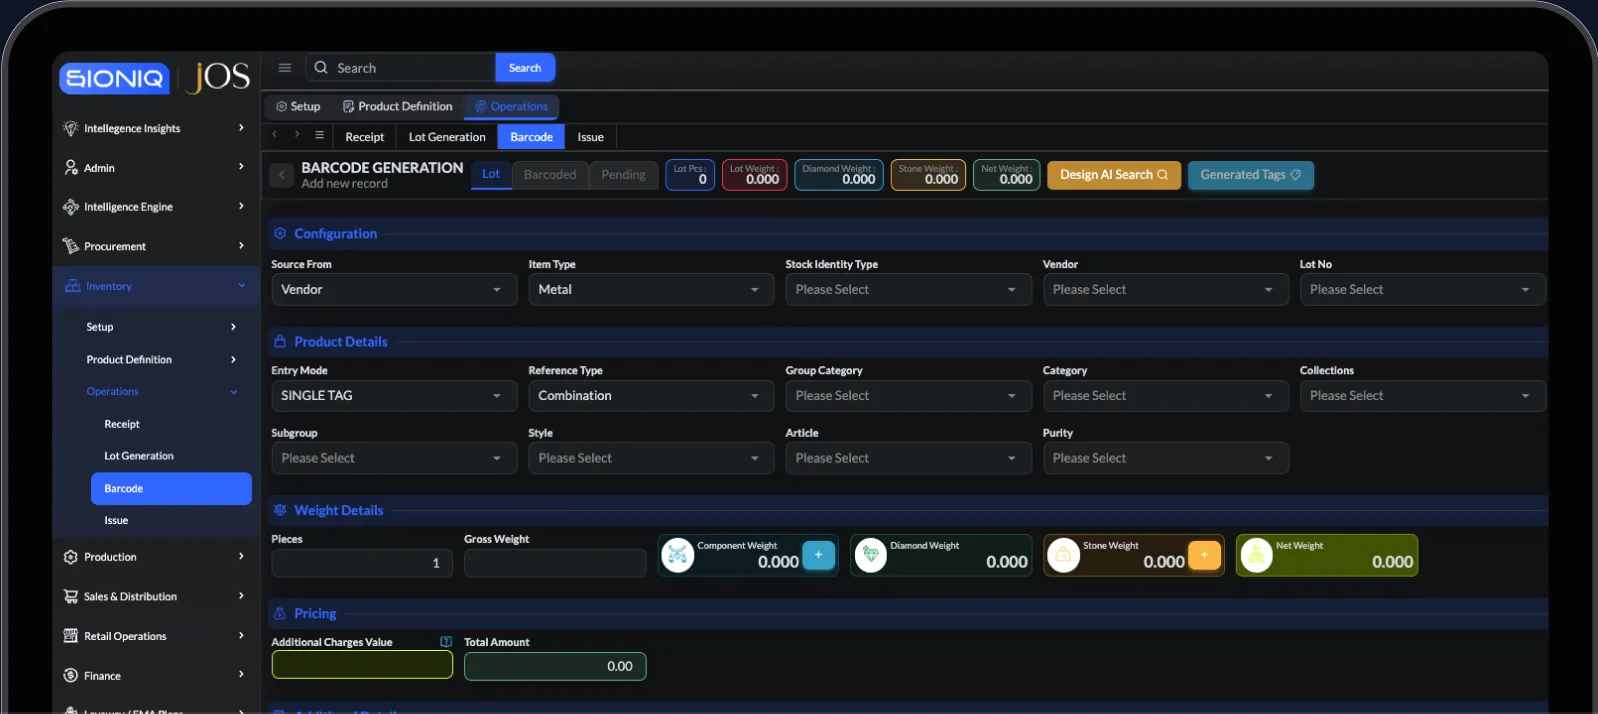Click the Additional Charges Value field
Viewport: 1598px width, 714px height.
coord(362,665)
